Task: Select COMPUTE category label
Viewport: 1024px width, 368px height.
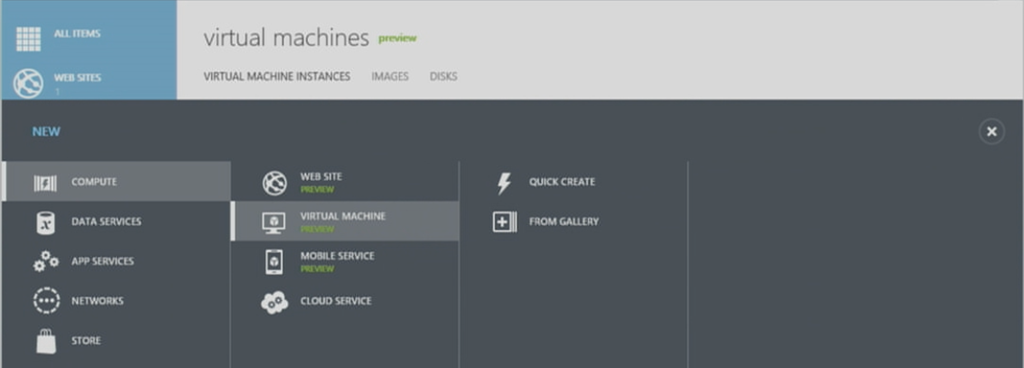Action: click(x=94, y=182)
